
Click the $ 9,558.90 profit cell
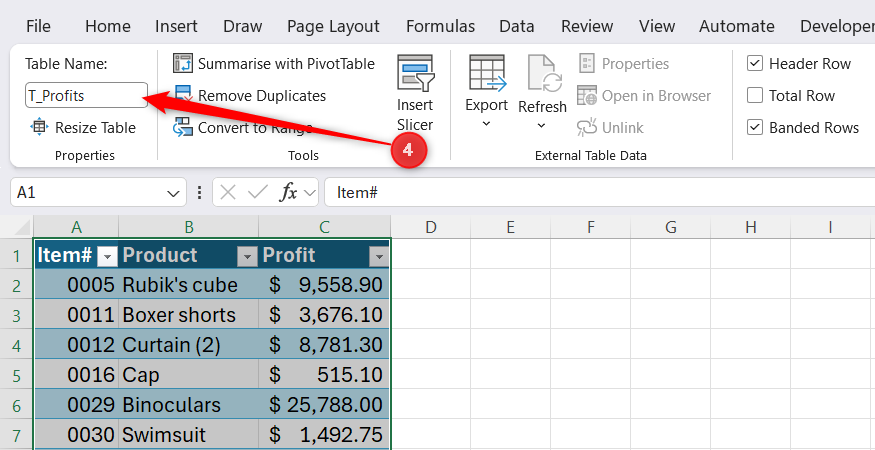coord(324,285)
